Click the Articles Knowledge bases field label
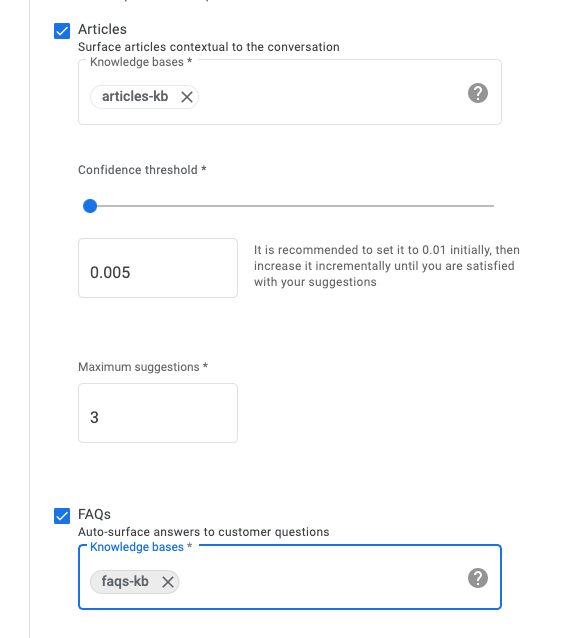The image size is (573, 638). 141,62
